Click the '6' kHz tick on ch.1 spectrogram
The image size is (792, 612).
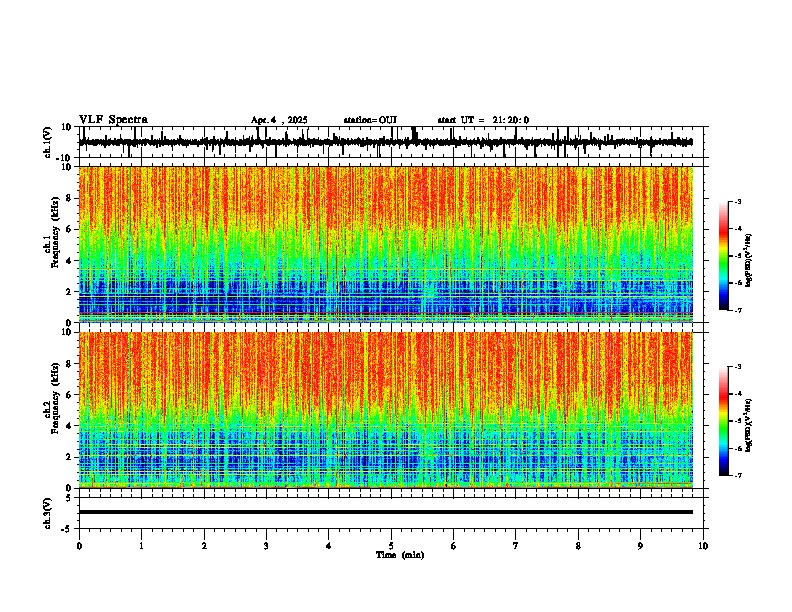coord(70,229)
